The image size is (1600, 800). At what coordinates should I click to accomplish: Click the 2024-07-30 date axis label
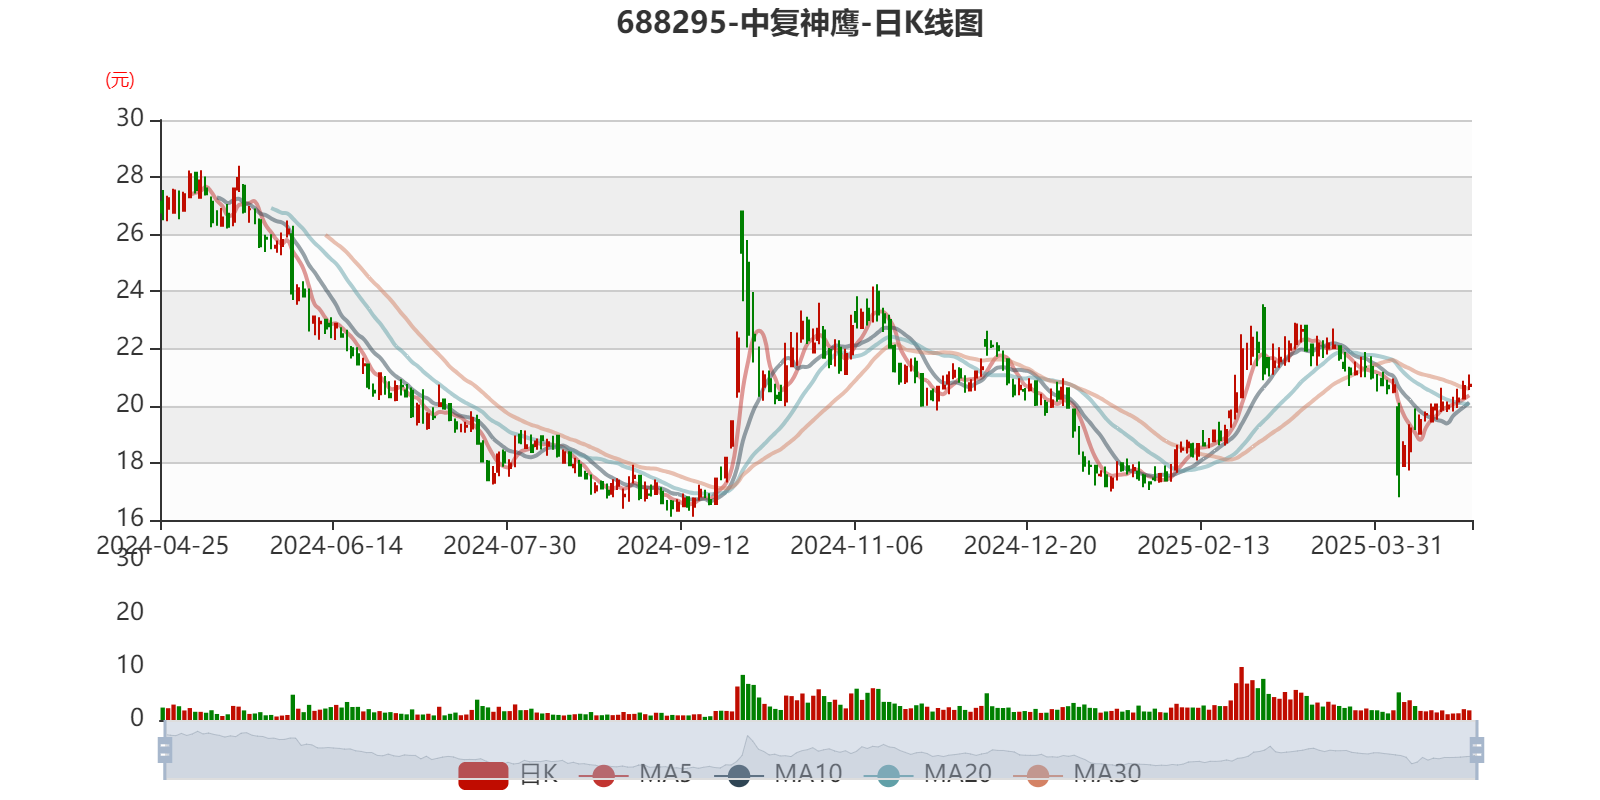click(x=510, y=546)
